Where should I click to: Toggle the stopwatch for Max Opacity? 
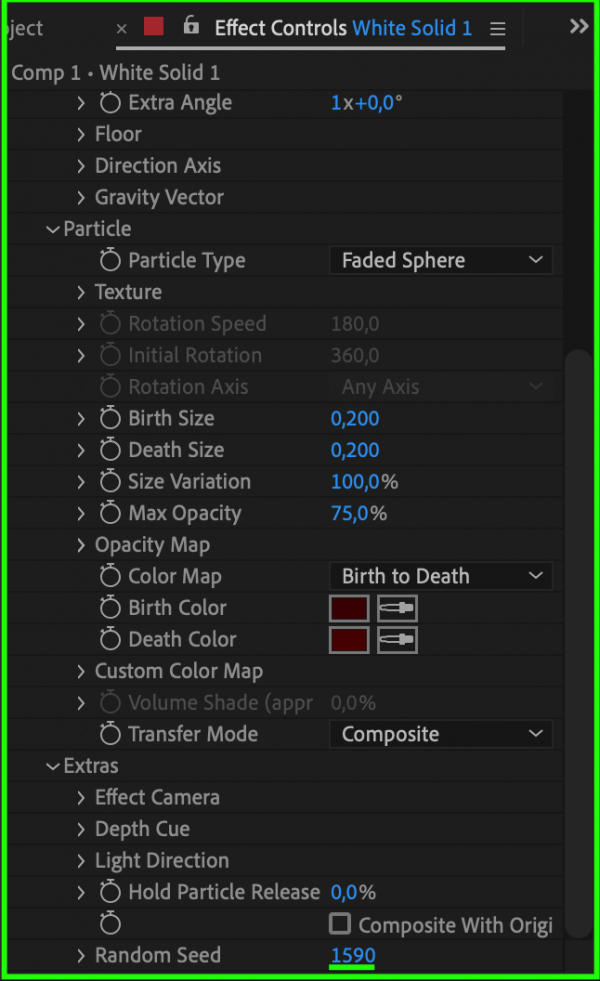coord(110,513)
